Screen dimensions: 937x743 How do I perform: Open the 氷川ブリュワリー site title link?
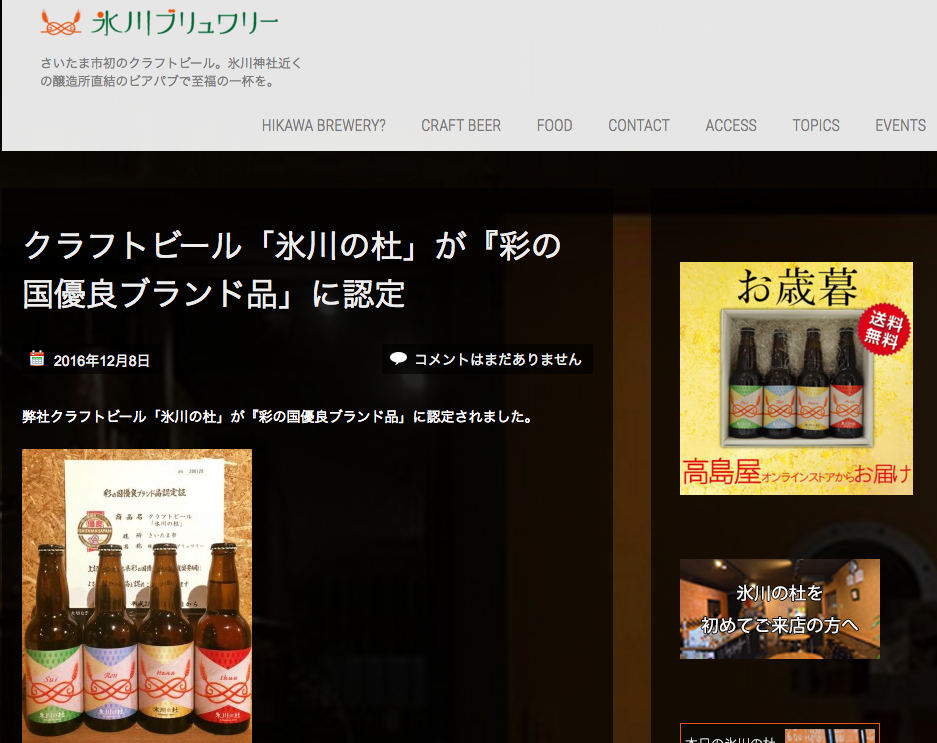click(x=184, y=22)
